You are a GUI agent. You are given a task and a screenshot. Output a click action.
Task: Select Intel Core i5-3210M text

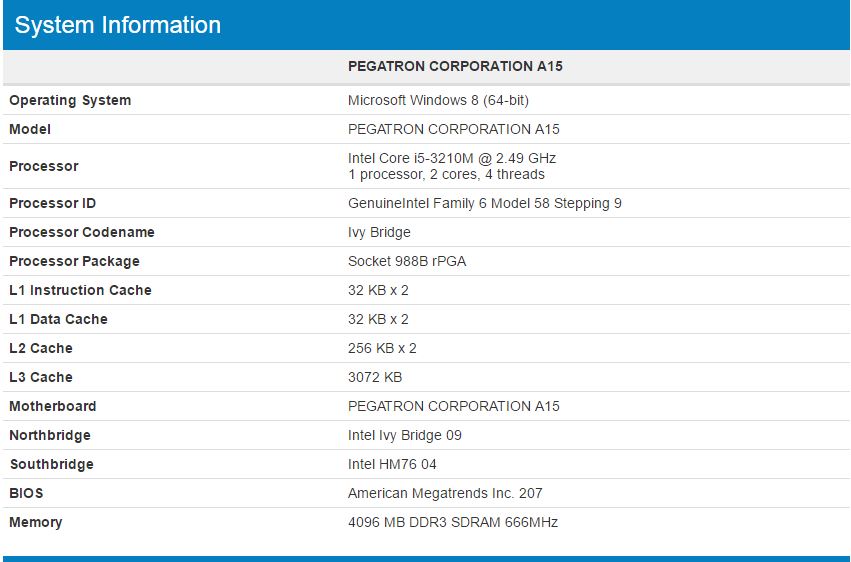(x=411, y=158)
